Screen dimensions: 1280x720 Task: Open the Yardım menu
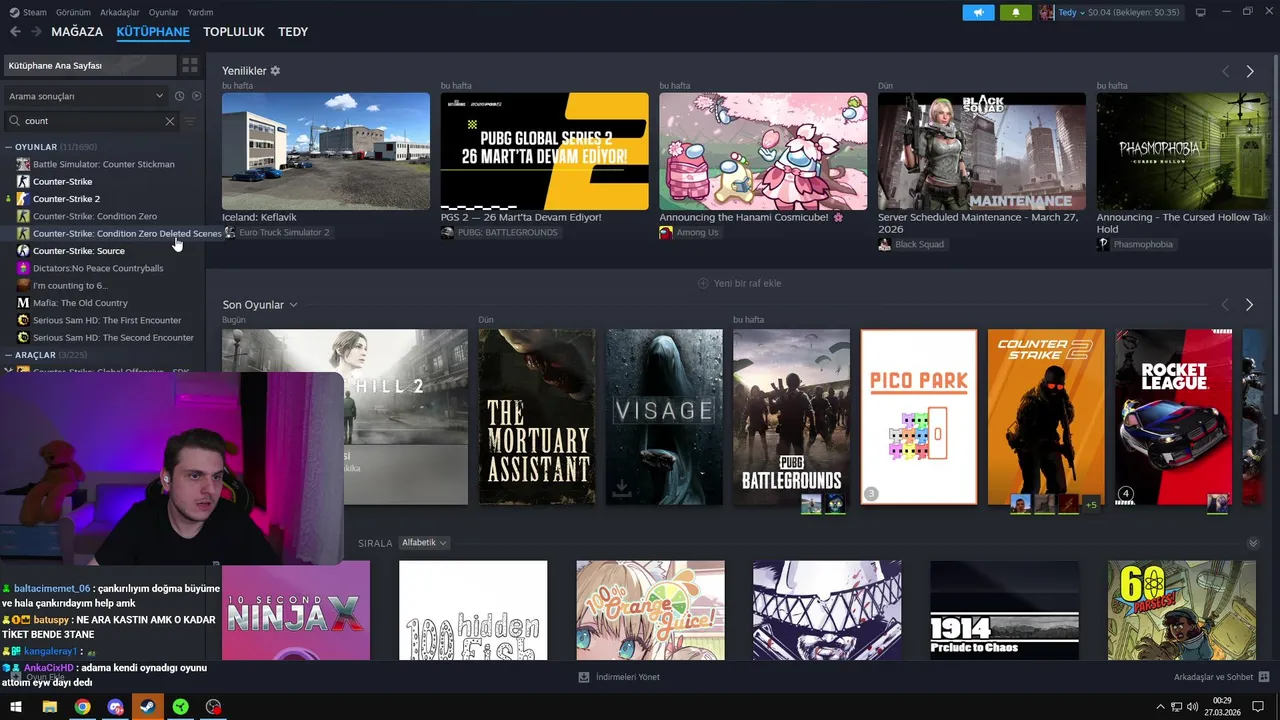[200, 12]
